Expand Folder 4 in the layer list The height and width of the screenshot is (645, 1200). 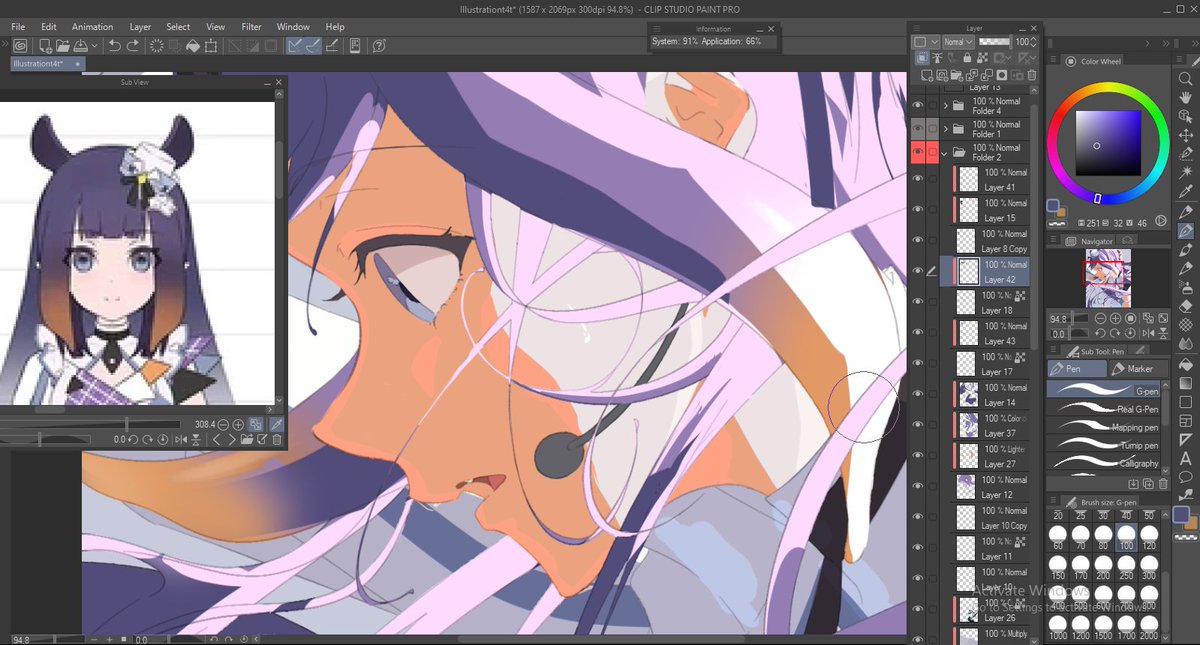(x=945, y=105)
